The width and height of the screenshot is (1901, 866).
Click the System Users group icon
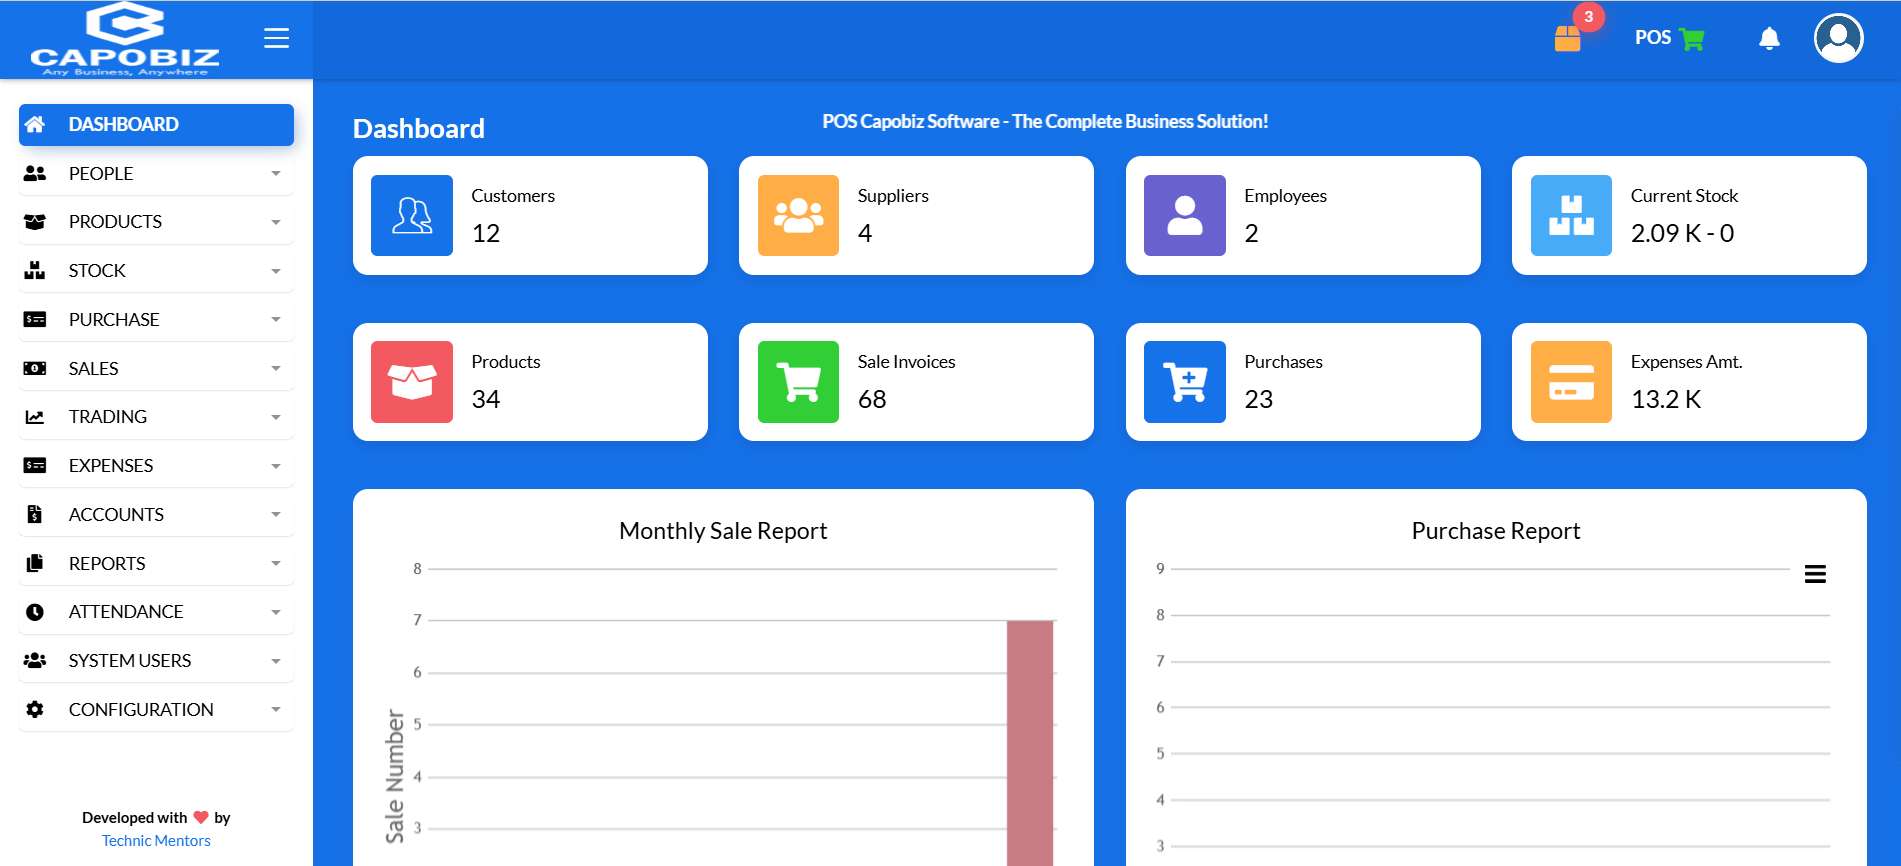[35, 661]
